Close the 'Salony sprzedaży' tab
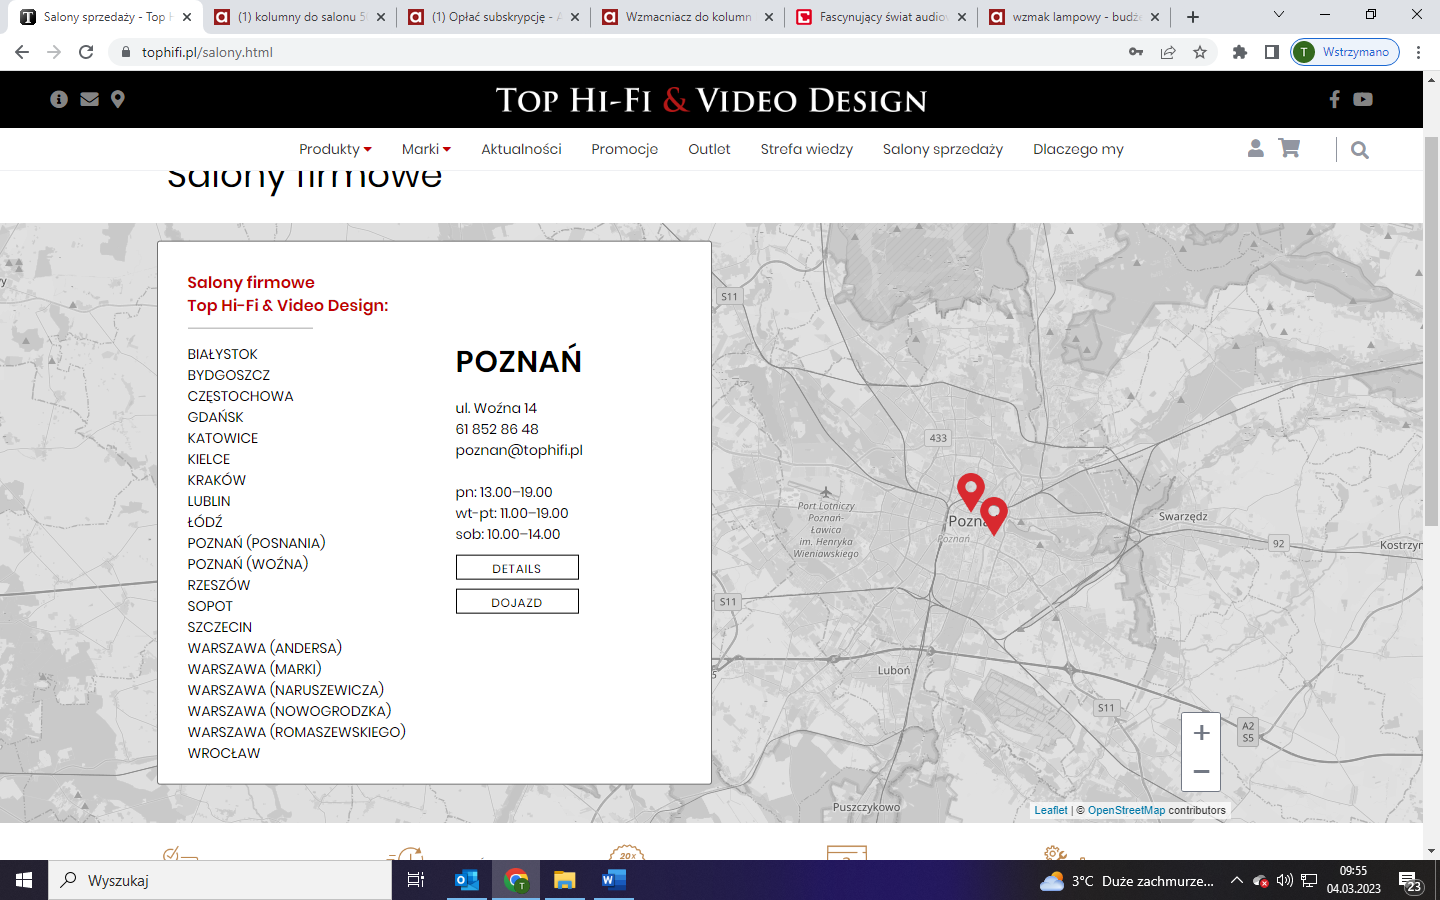Screen dimensions: 1440x900 coord(187,17)
